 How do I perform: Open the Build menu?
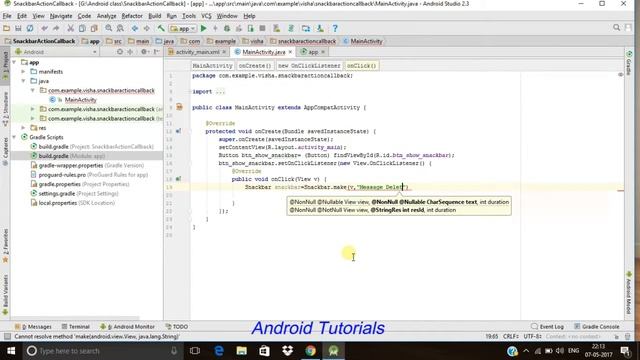(154, 16)
